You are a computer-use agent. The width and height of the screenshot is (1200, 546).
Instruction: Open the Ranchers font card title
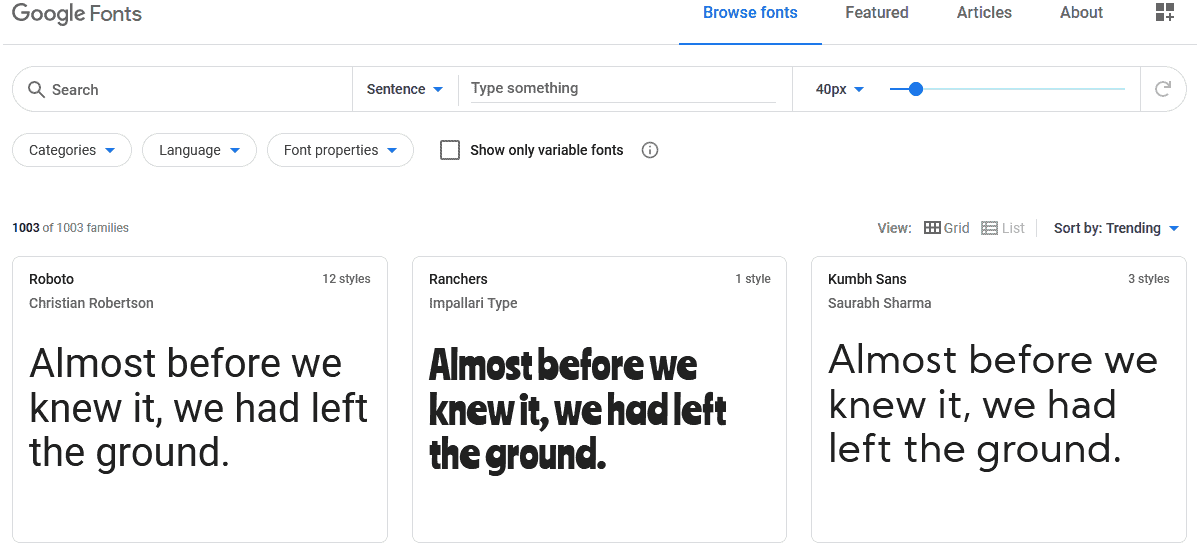click(458, 279)
